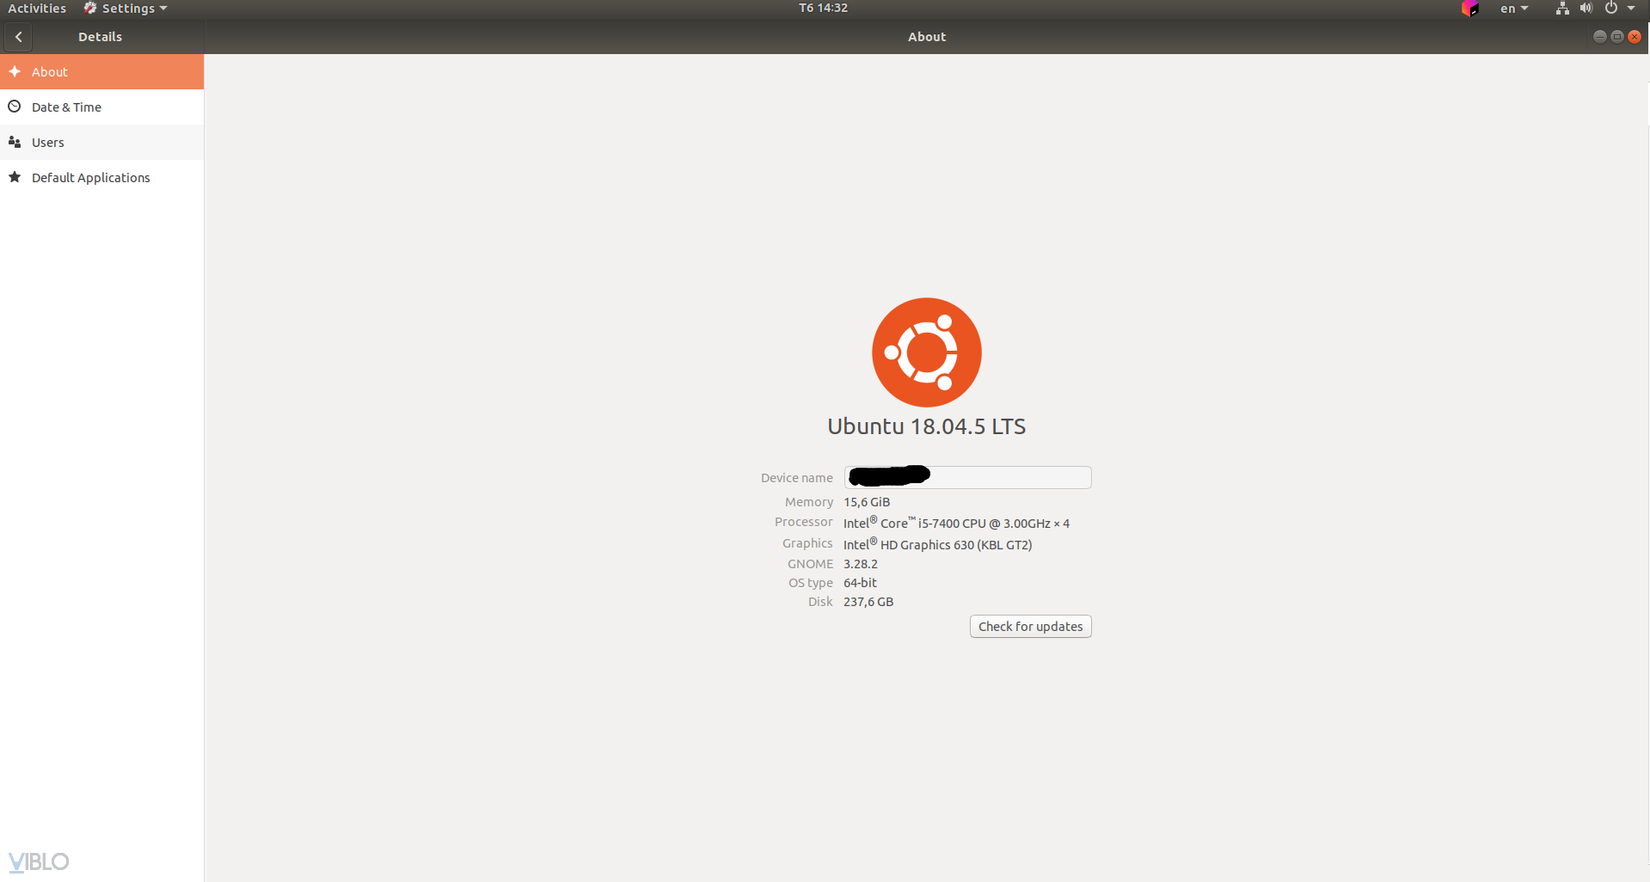Click the Disk value 237,6 GB
1650x882 pixels.
[868, 602]
